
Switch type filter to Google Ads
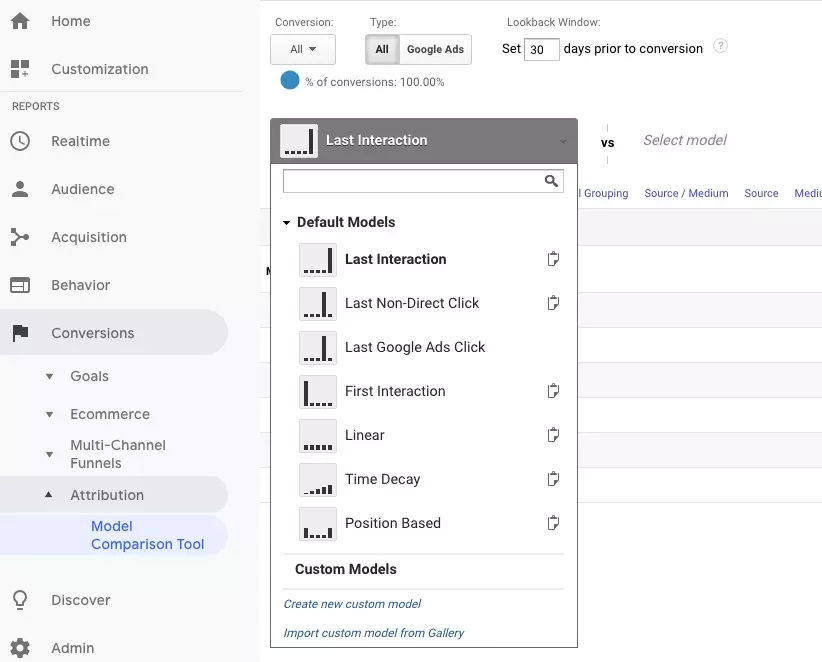(435, 49)
